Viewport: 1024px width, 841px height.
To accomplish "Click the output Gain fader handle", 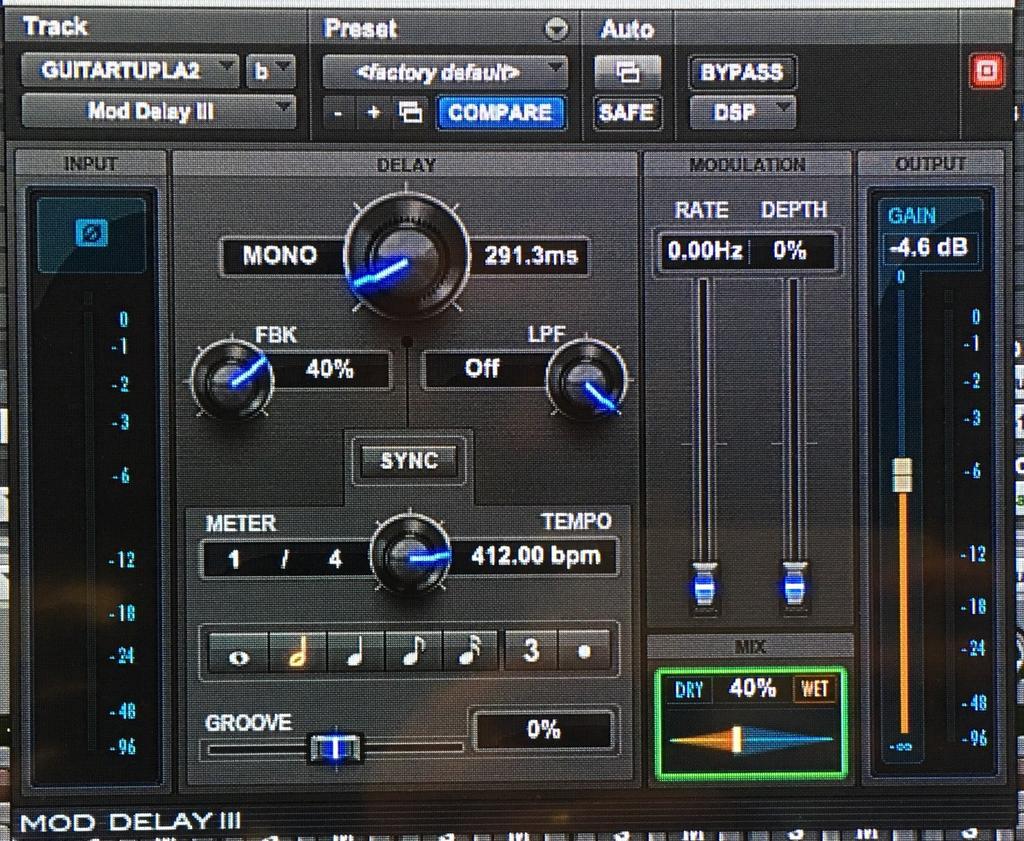I will tap(903, 475).
